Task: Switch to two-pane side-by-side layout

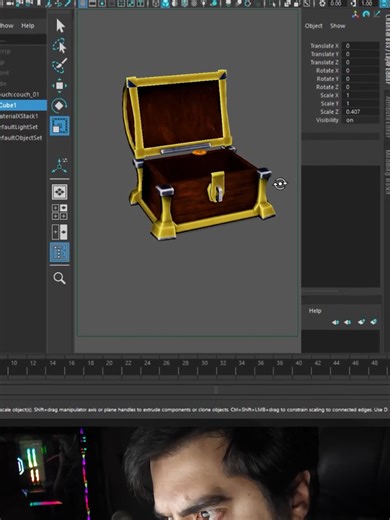Action: (60, 232)
